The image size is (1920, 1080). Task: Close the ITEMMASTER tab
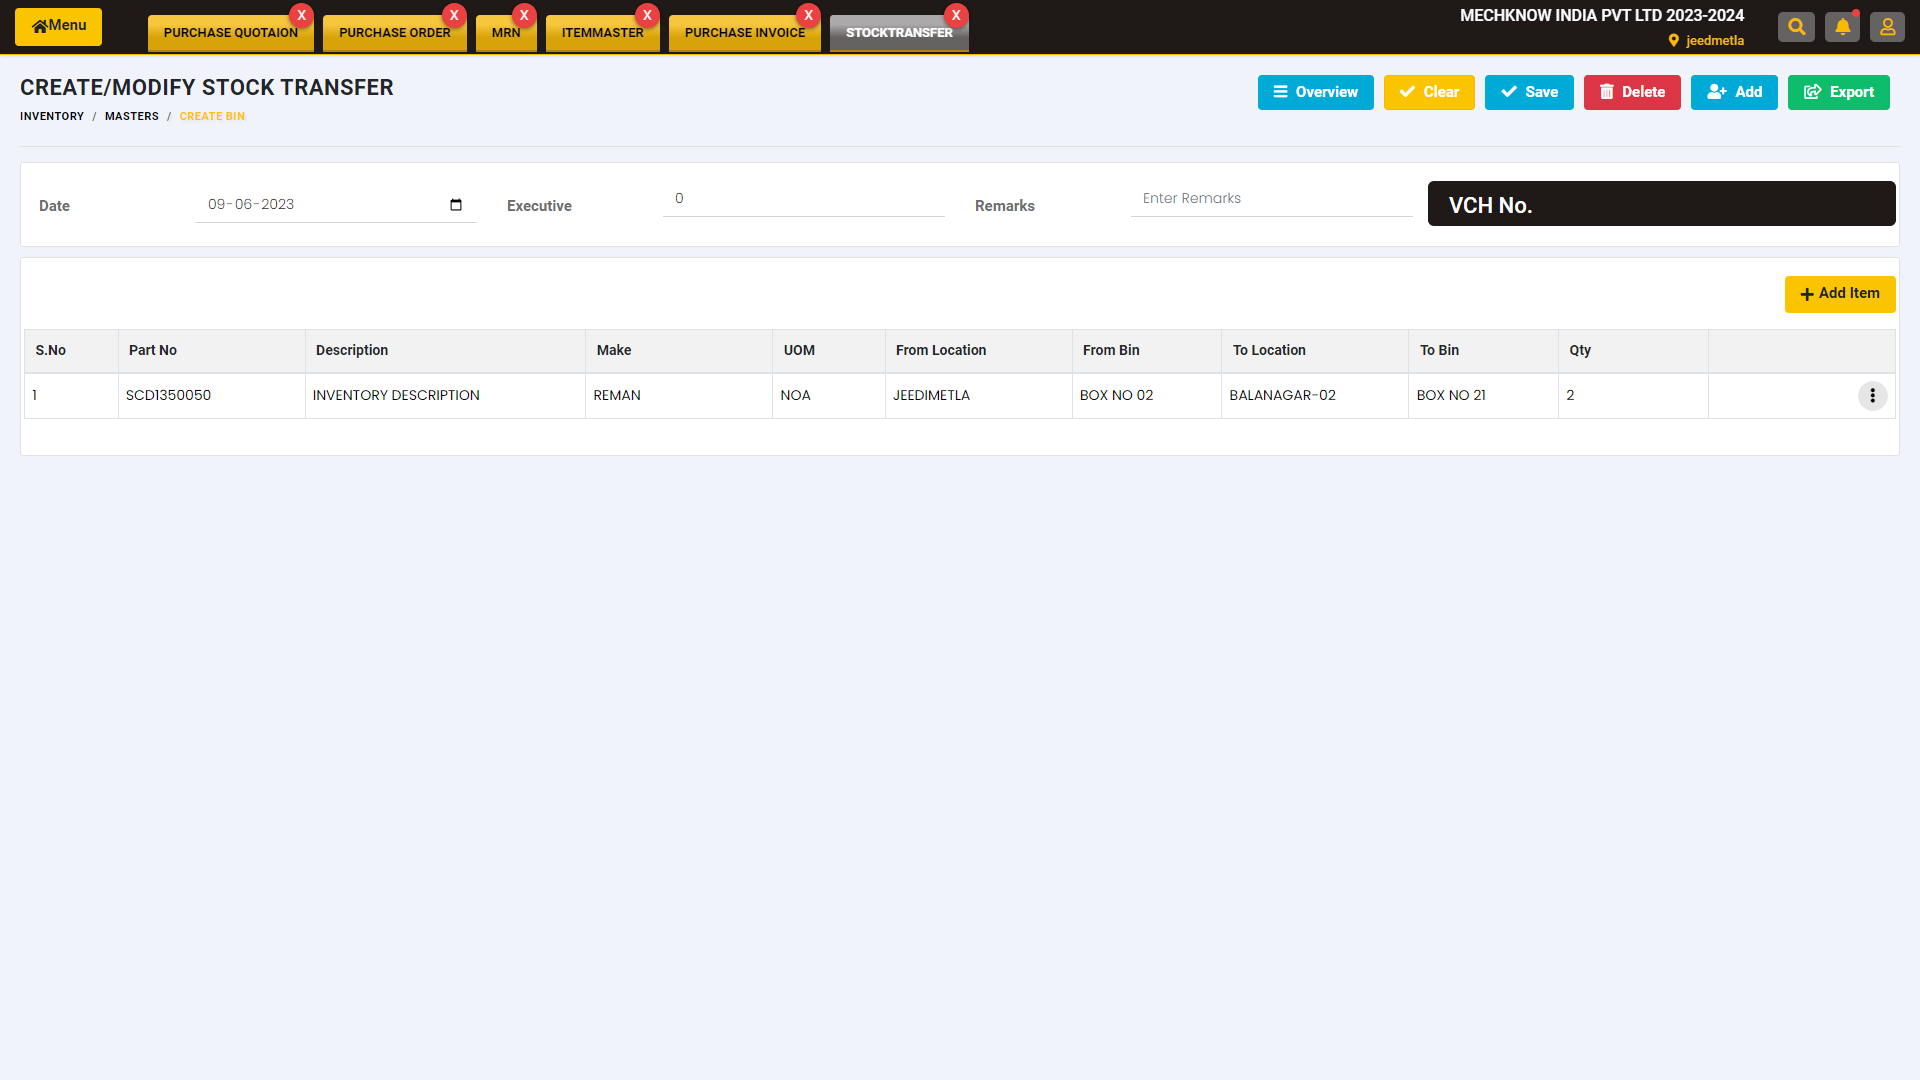click(x=647, y=15)
